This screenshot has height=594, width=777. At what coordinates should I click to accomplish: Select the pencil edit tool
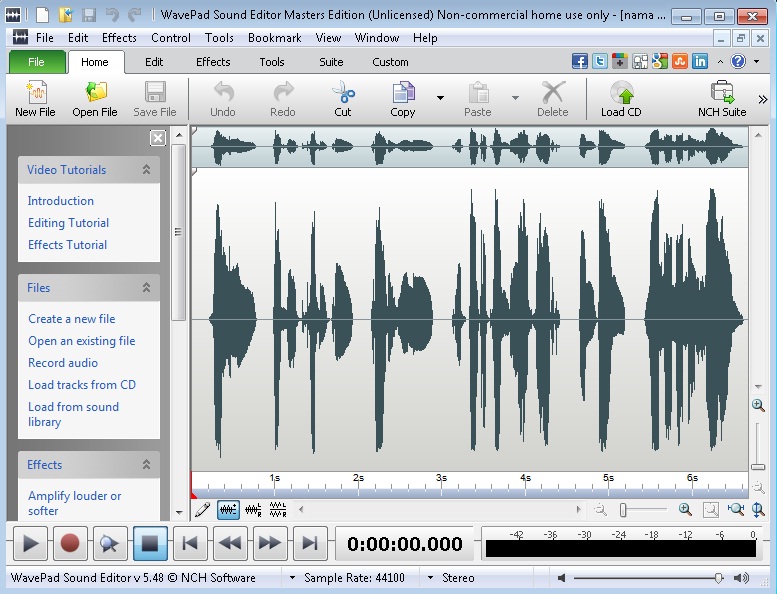coord(202,509)
